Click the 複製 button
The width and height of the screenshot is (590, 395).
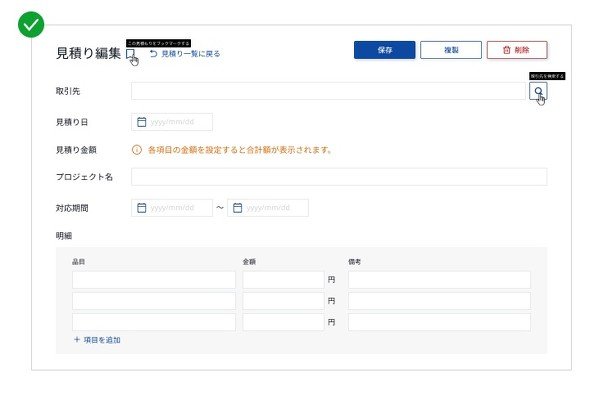pos(451,50)
